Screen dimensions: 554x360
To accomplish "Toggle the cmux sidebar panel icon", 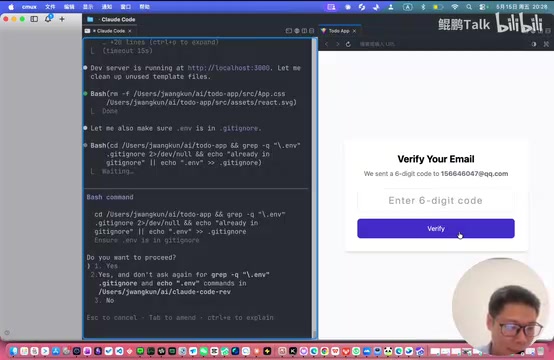I will click(x=34, y=19).
